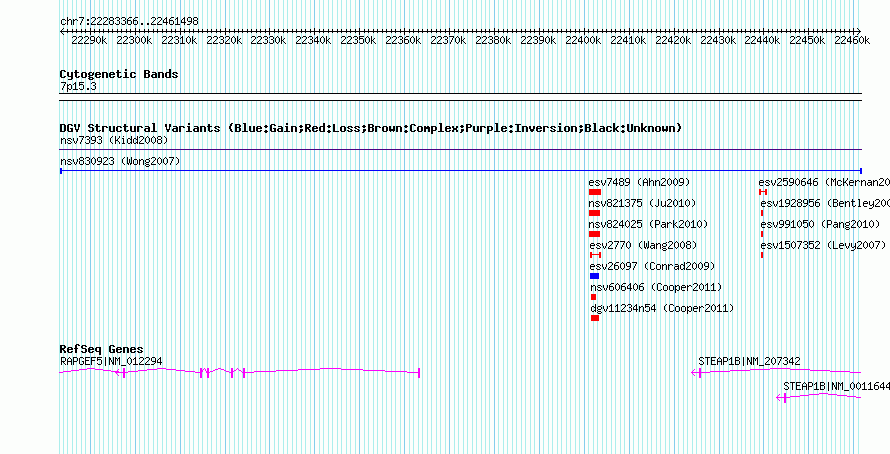Open the esv26097 (Conrad2009) variant label
Screen dimensions: 890x454
652,266
